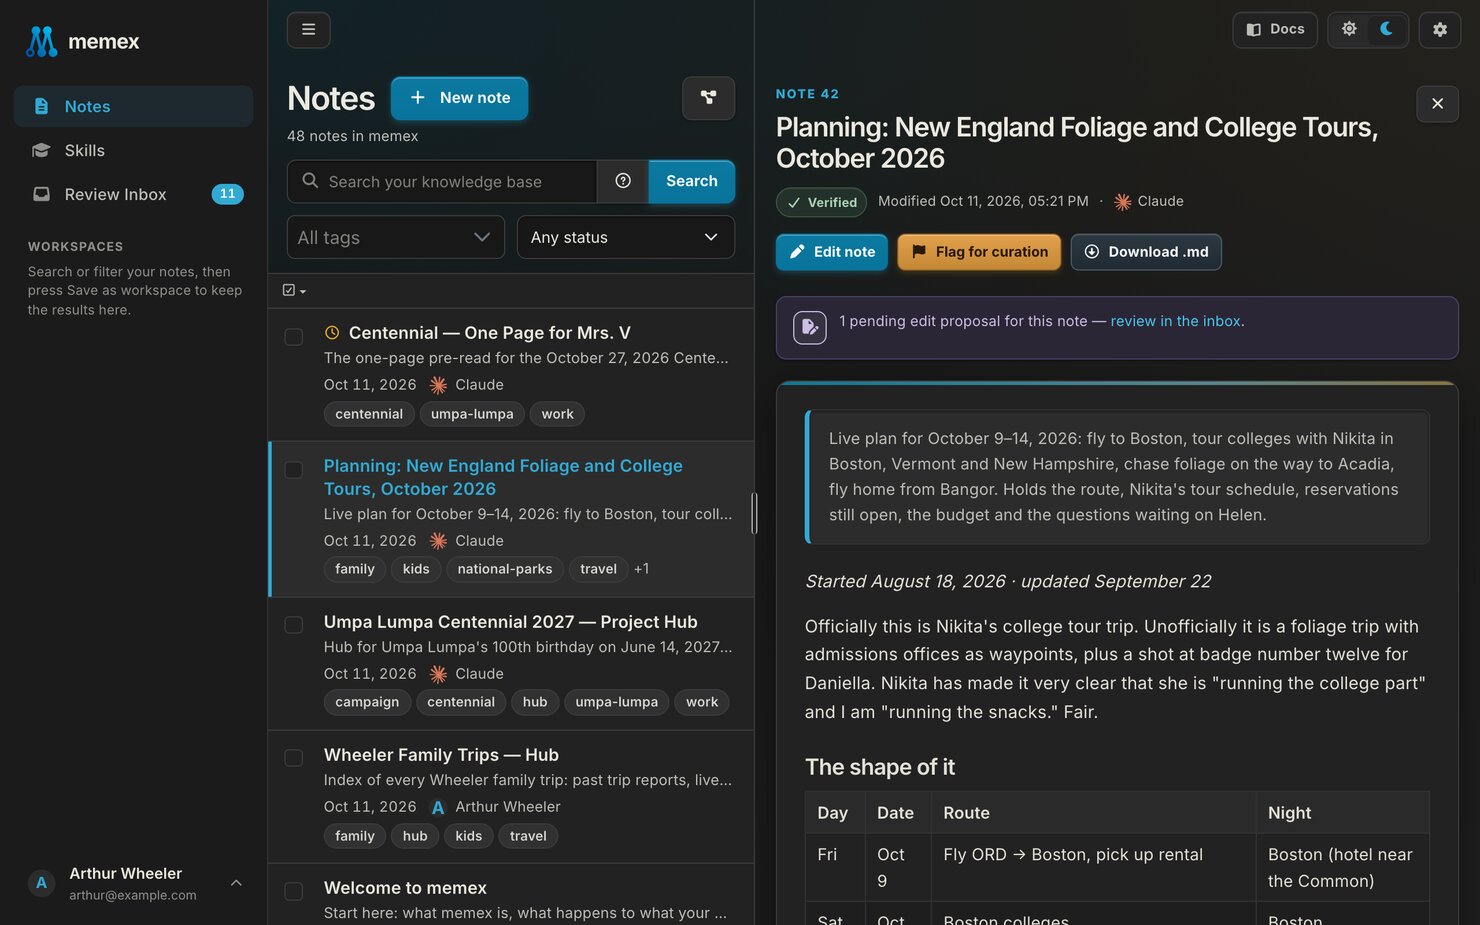Open the select-all checkbox dropdown
This screenshot has width=1480, height=925.
pyautogui.click(x=295, y=290)
